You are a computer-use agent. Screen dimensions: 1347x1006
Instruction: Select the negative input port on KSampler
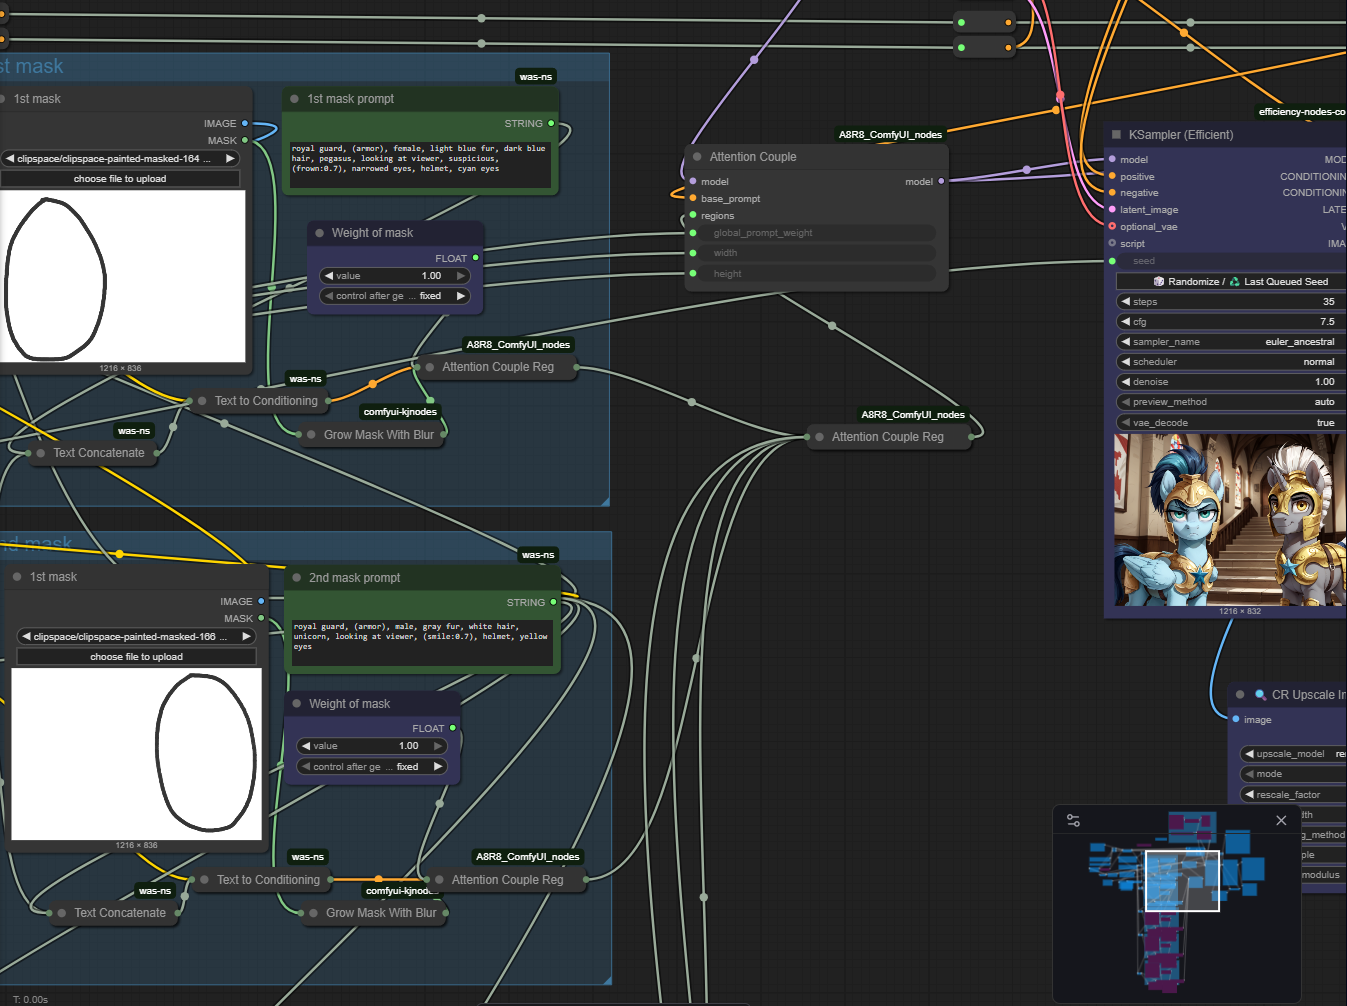1112,193
